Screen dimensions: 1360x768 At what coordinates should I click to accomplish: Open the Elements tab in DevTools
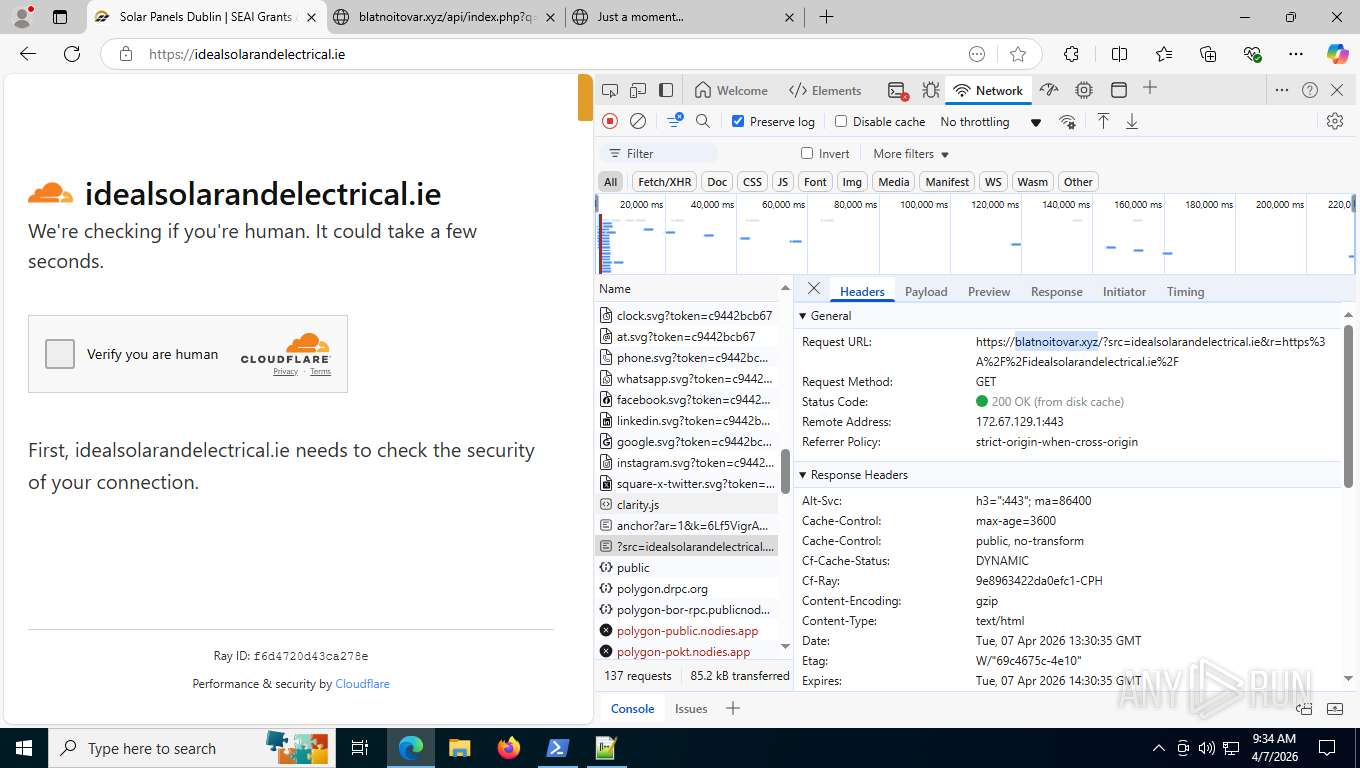(825, 90)
